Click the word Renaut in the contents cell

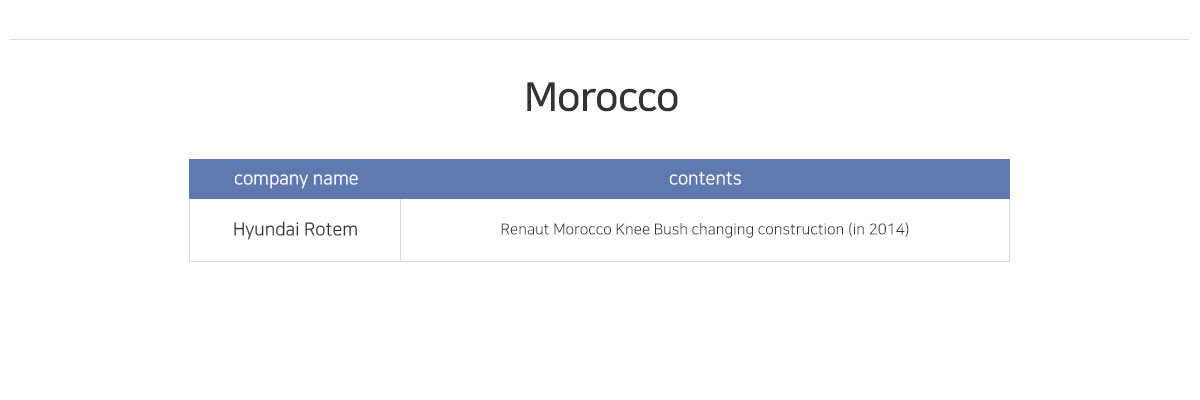523,230
